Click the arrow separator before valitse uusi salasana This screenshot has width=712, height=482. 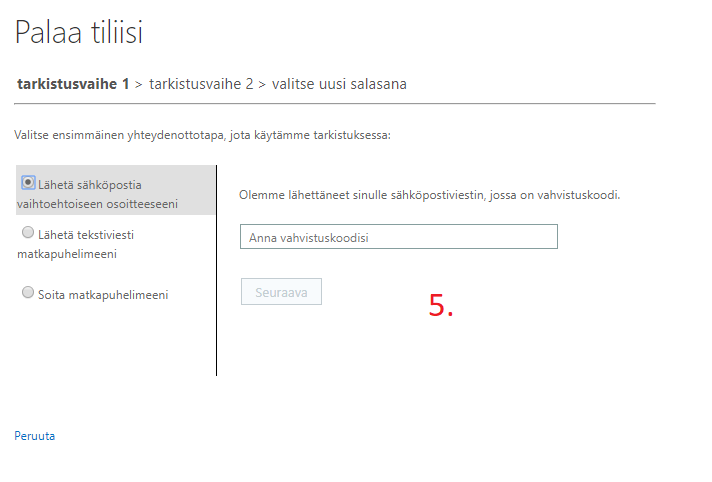[262, 84]
